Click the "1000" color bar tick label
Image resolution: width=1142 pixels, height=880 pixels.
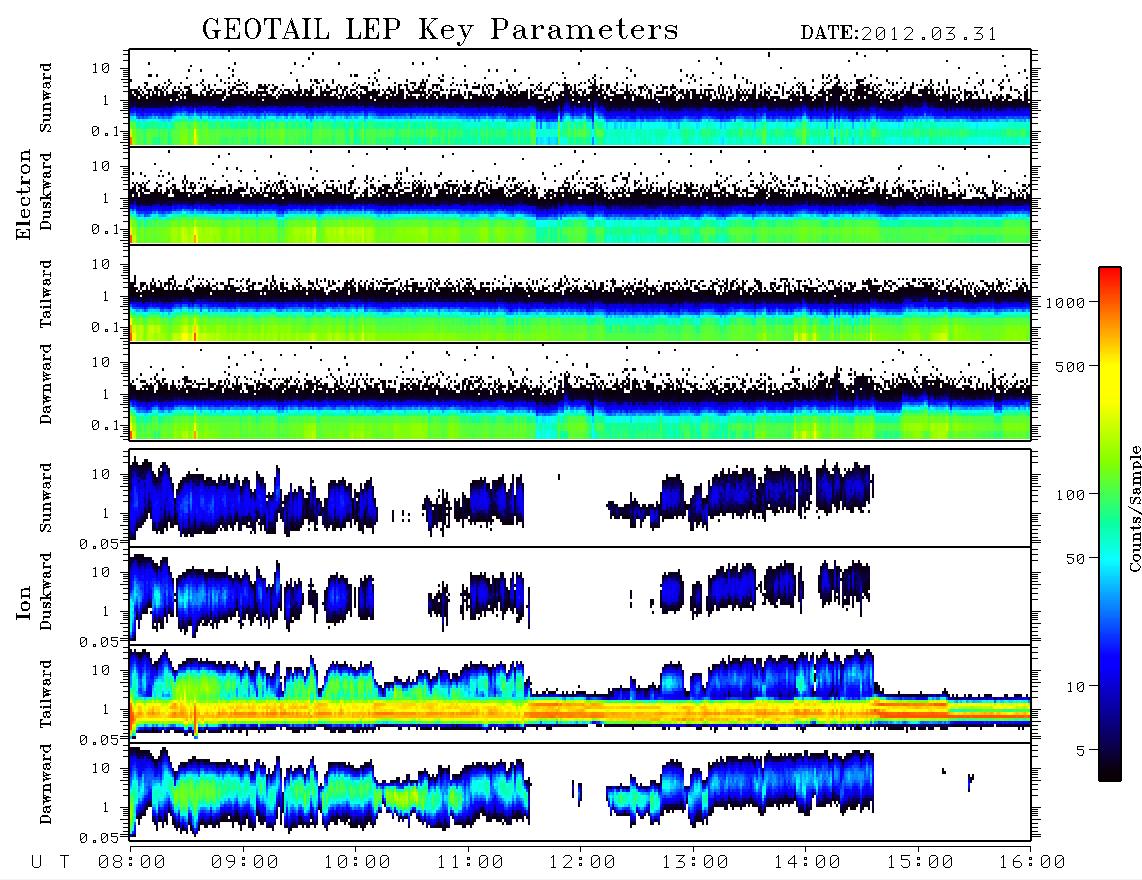coord(1066,303)
